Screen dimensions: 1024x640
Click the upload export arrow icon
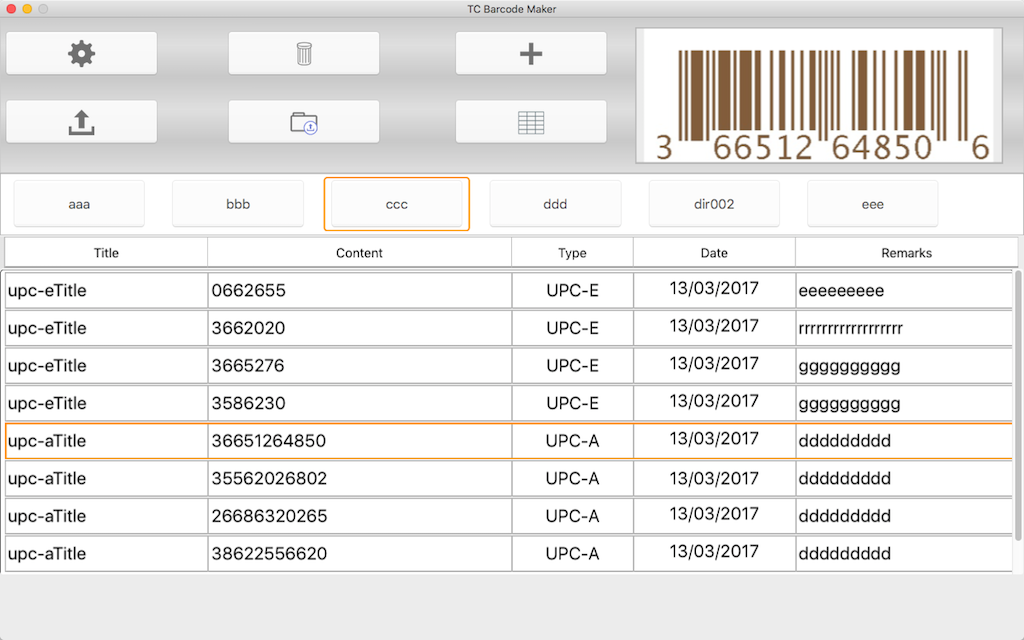82,121
